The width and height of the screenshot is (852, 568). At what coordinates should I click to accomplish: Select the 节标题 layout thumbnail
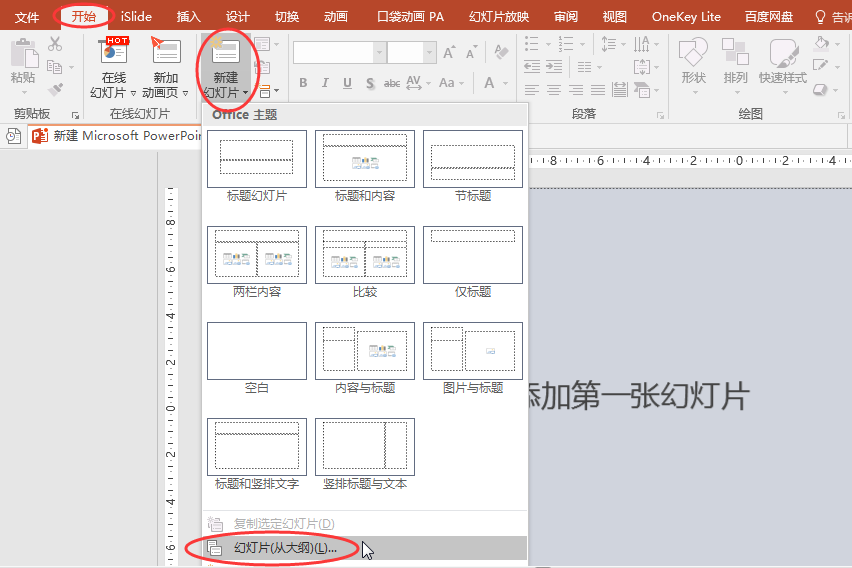coord(473,159)
